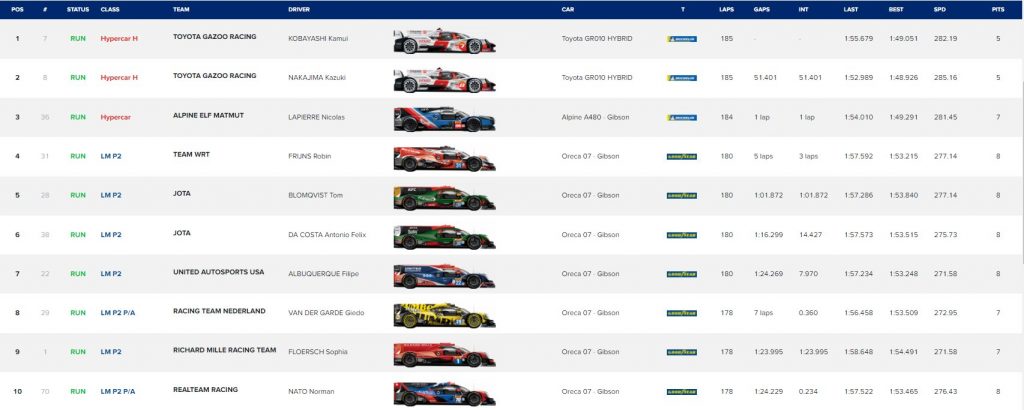Click Goodyear logo in Floersch row
This screenshot has height=410, width=1024.
point(682,353)
